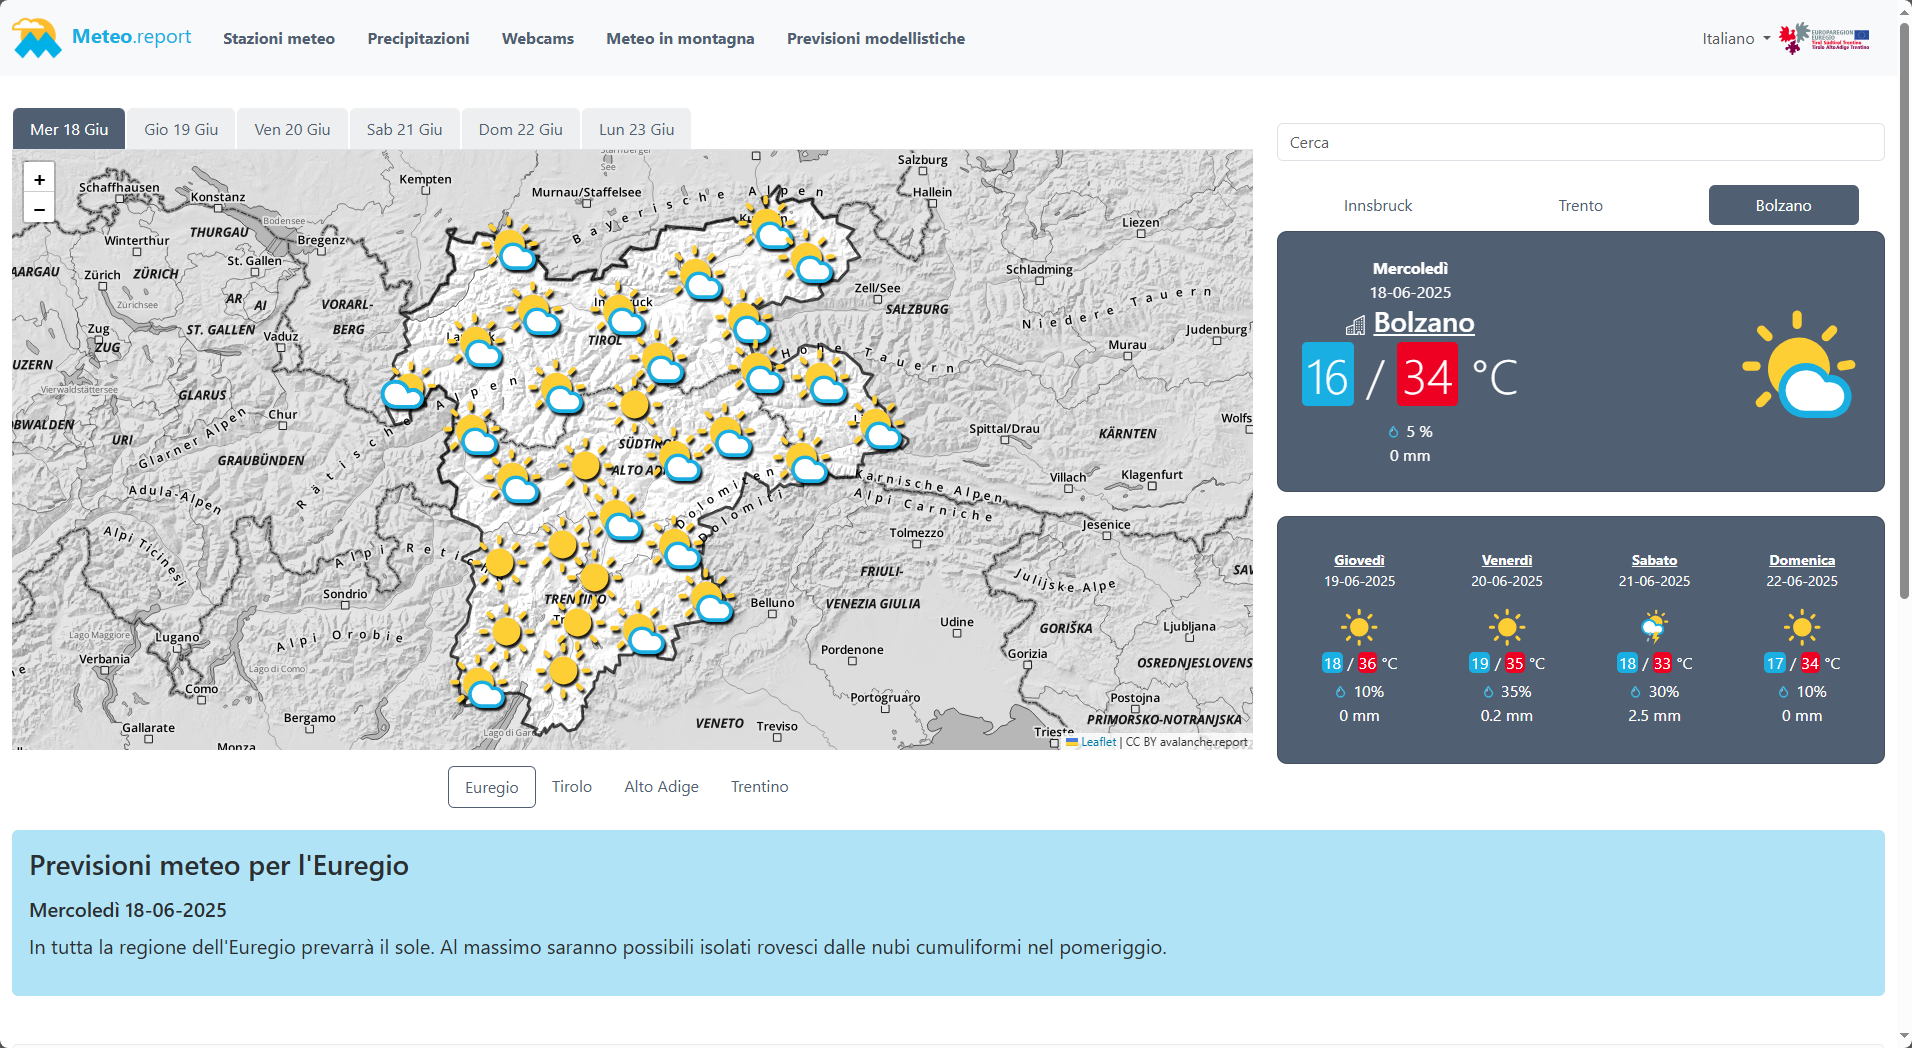Viewport: 1912px width, 1048px height.
Task: Zoom in on the weather map
Action: click(x=39, y=180)
